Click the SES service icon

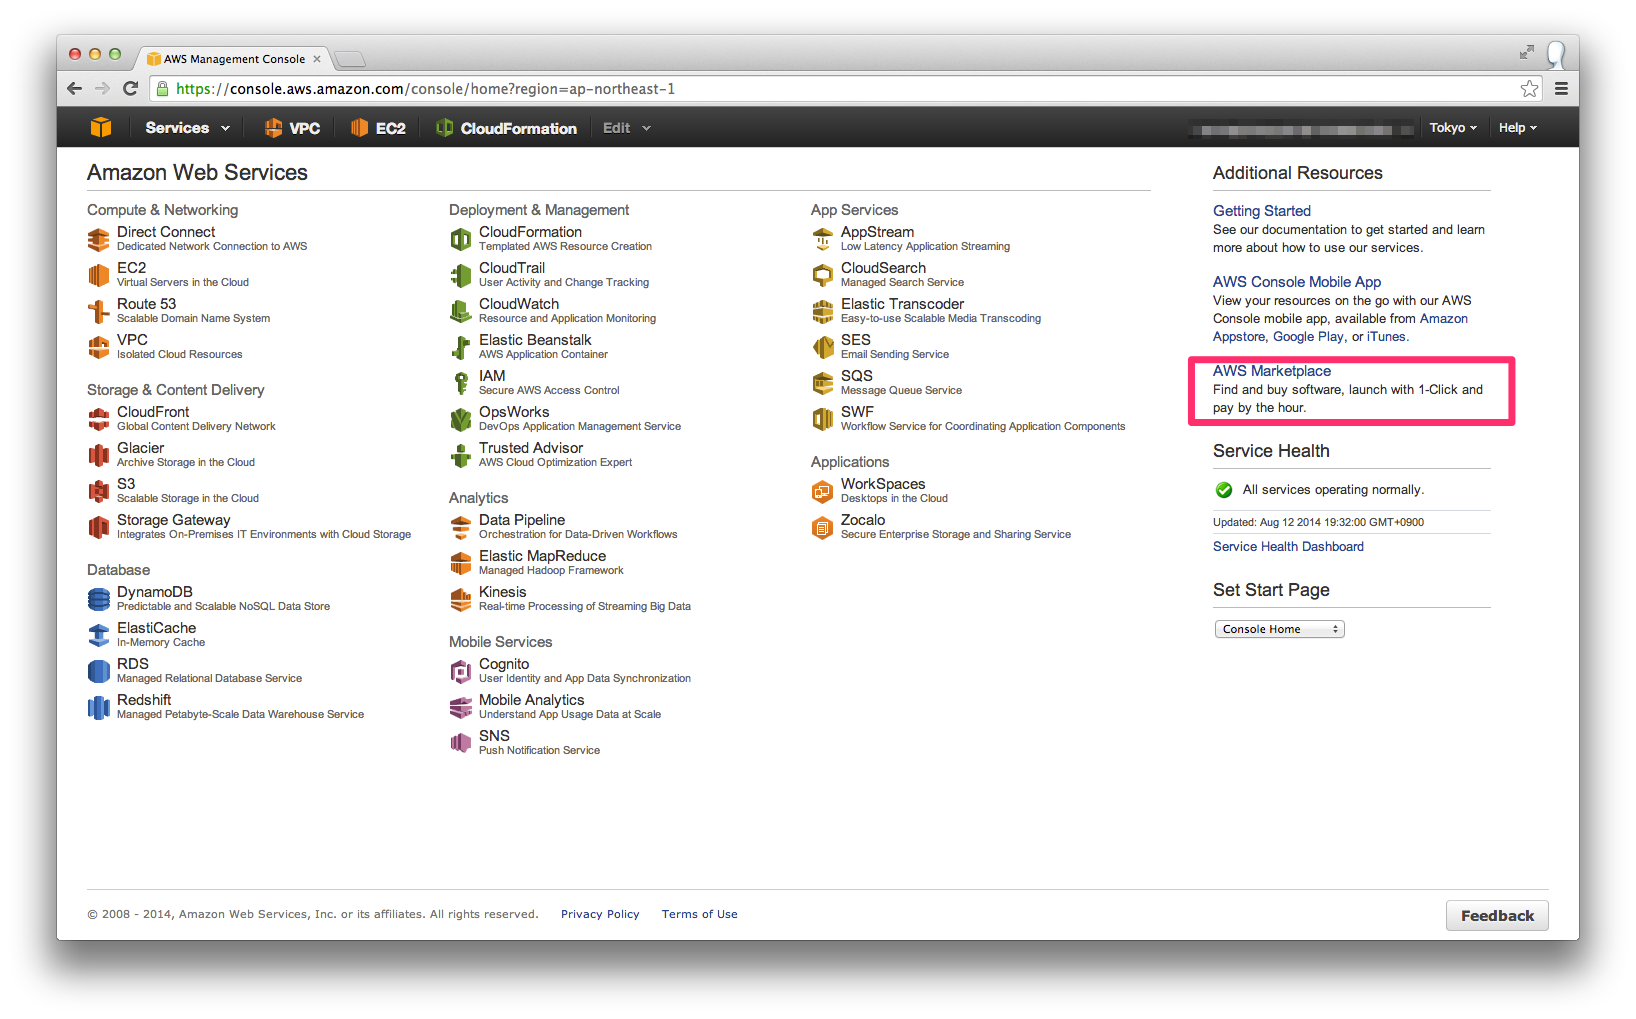(822, 348)
